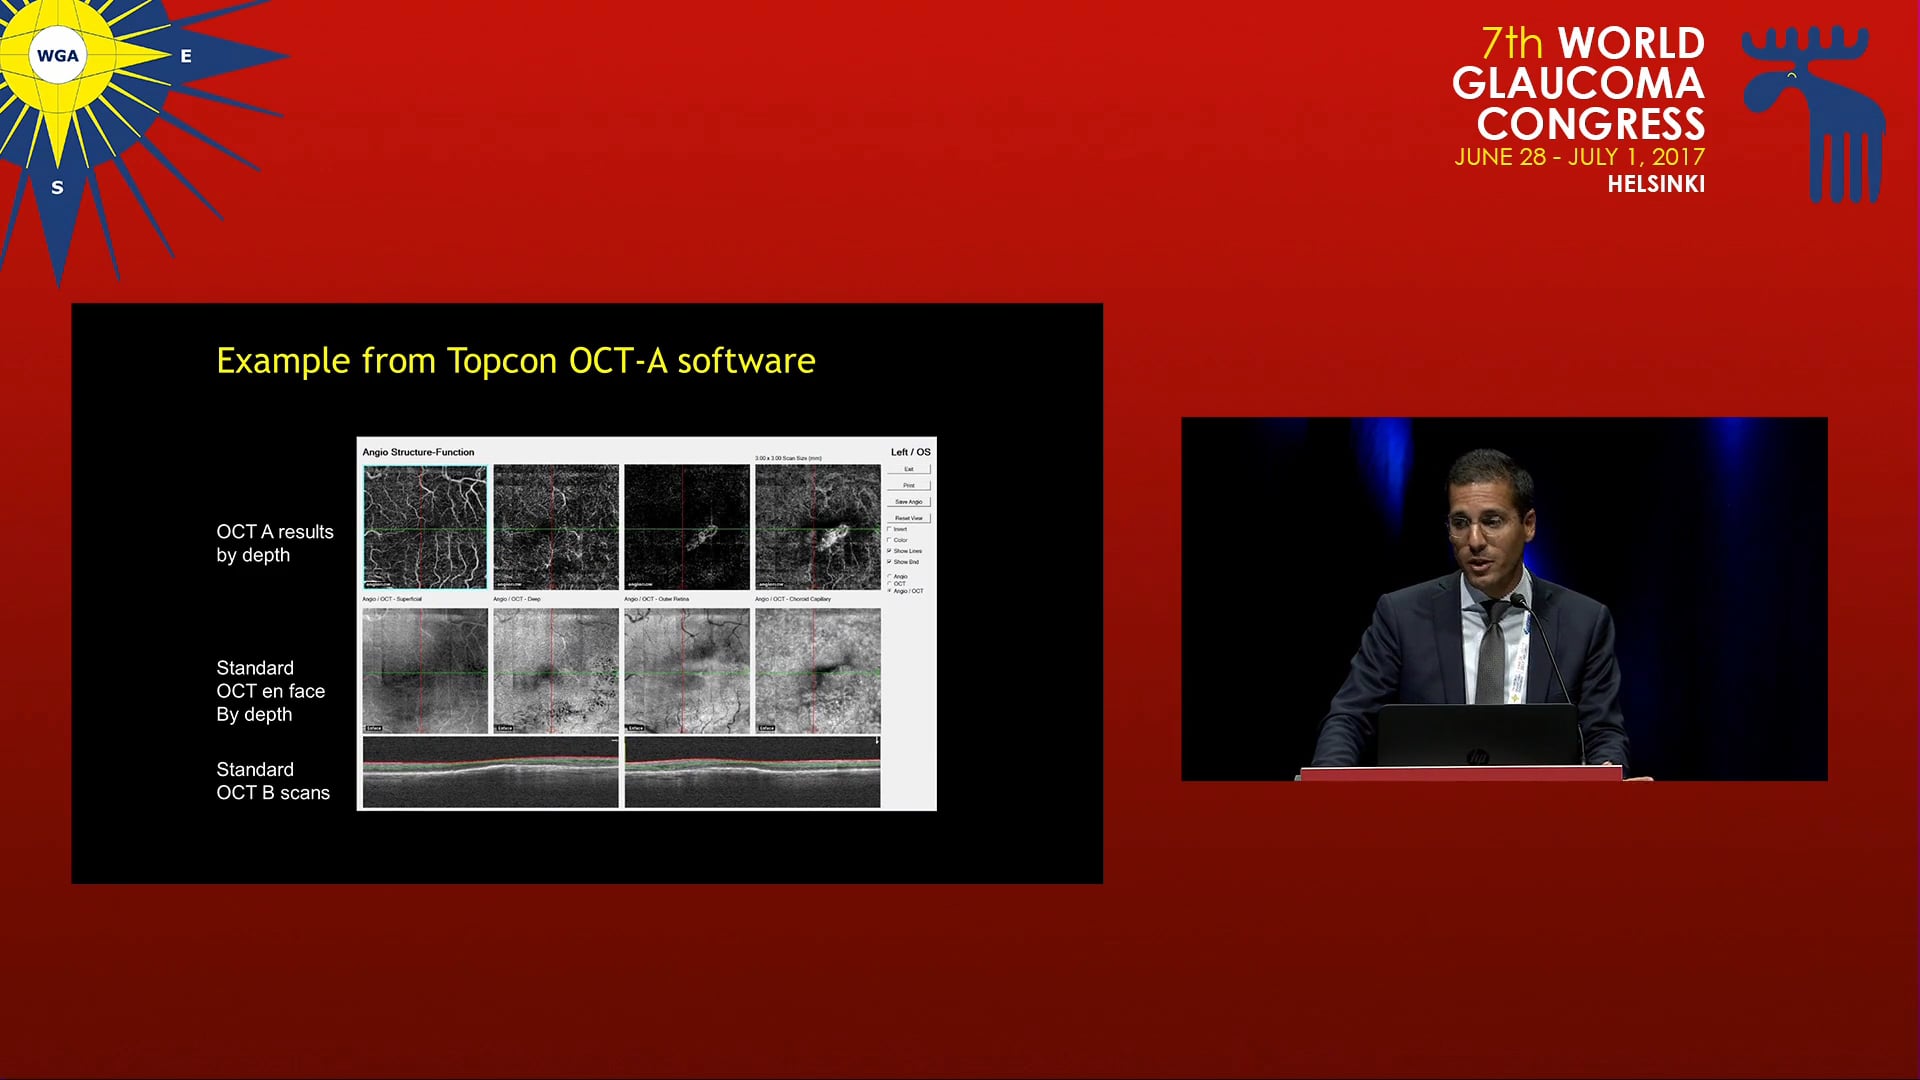Print the Angio Structure-Function report

click(909, 485)
